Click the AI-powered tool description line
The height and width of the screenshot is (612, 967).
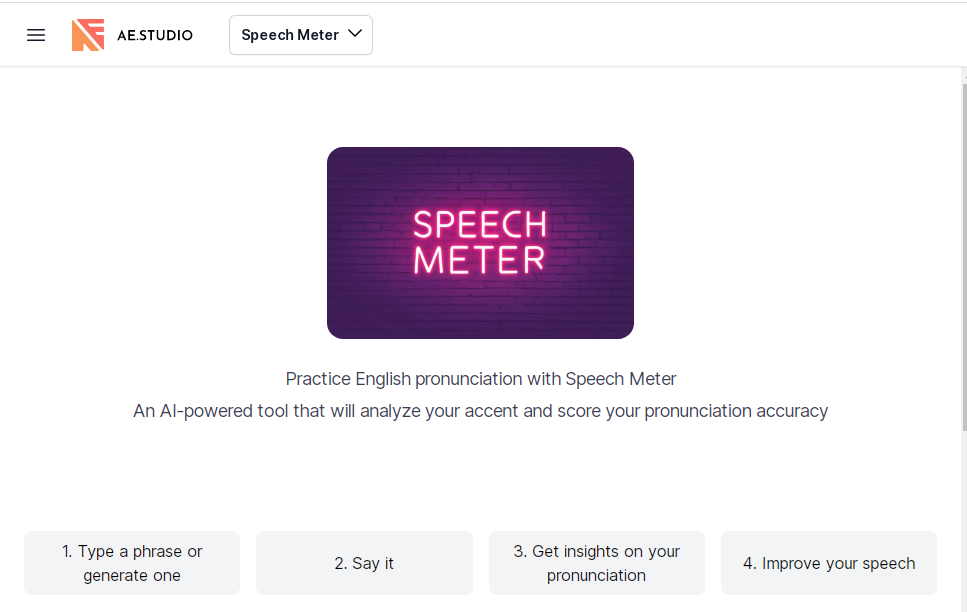480,410
